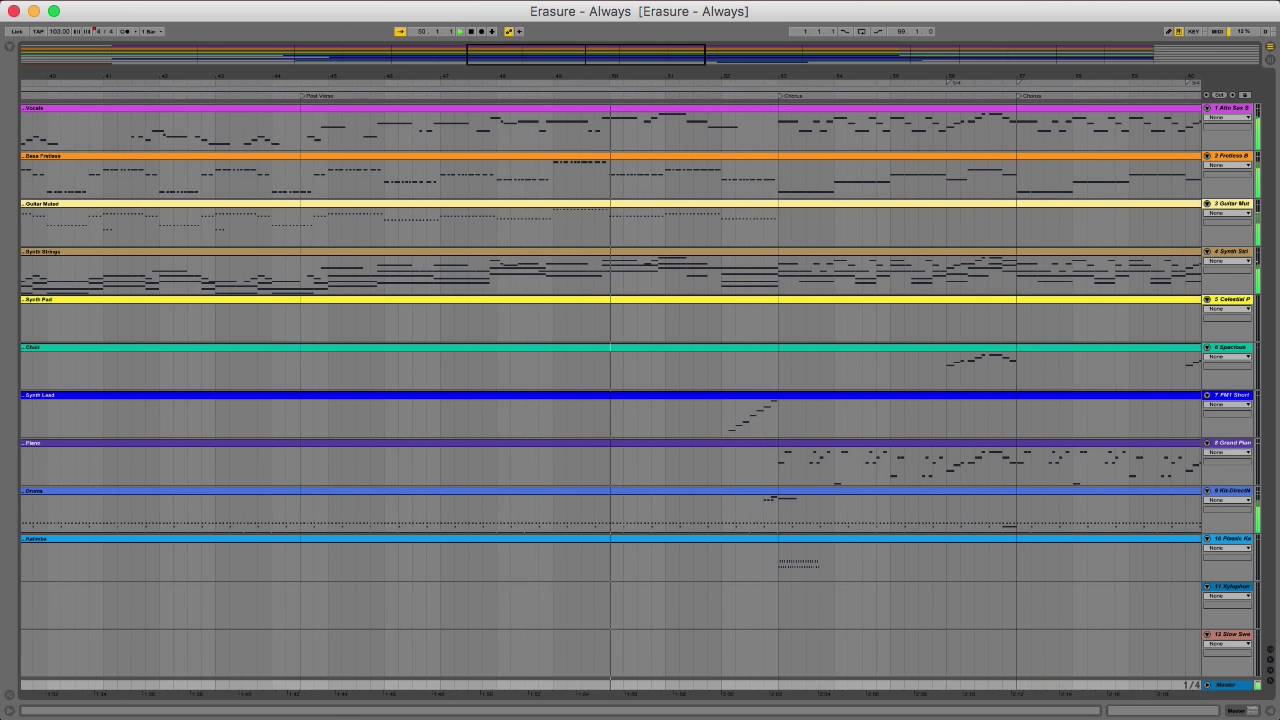Image resolution: width=1280 pixels, height=720 pixels.
Task: Jump to the first Chorus locator
Action: click(791, 96)
